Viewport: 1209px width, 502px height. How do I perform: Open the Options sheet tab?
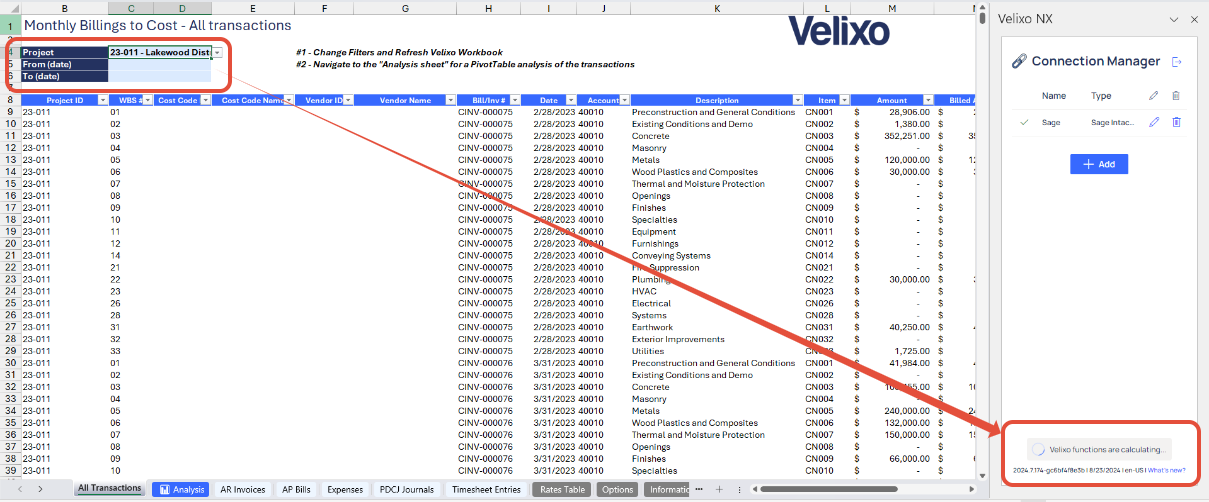[x=618, y=490]
